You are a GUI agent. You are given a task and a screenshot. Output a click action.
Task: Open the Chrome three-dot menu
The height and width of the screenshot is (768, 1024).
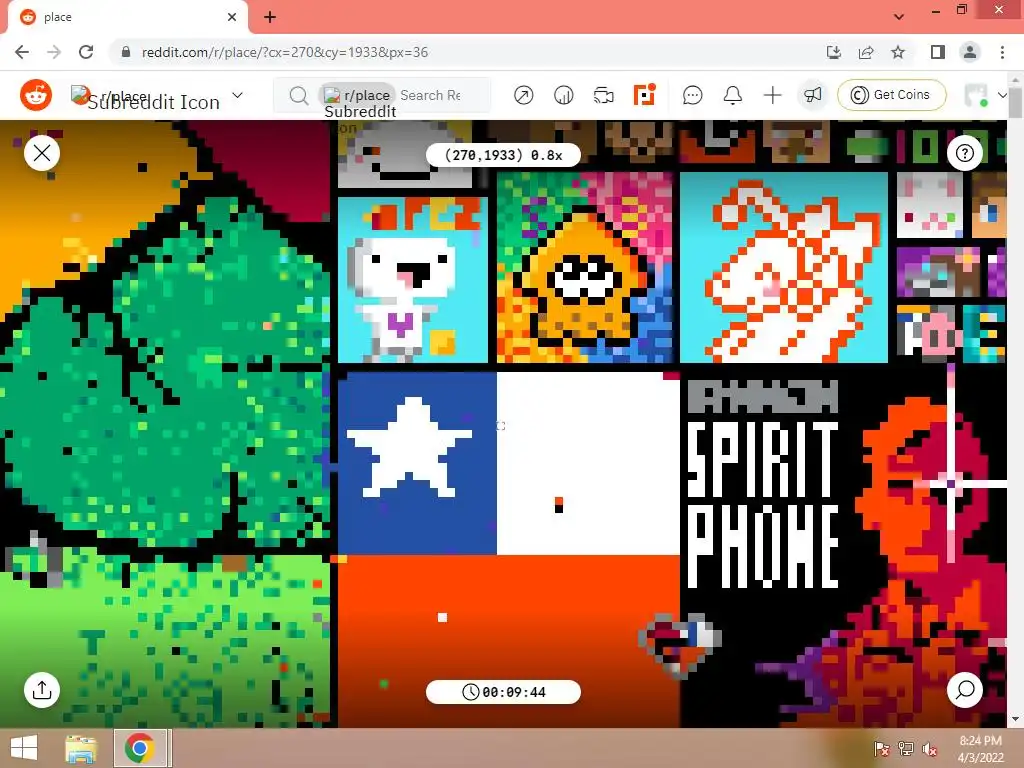(1002, 52)
